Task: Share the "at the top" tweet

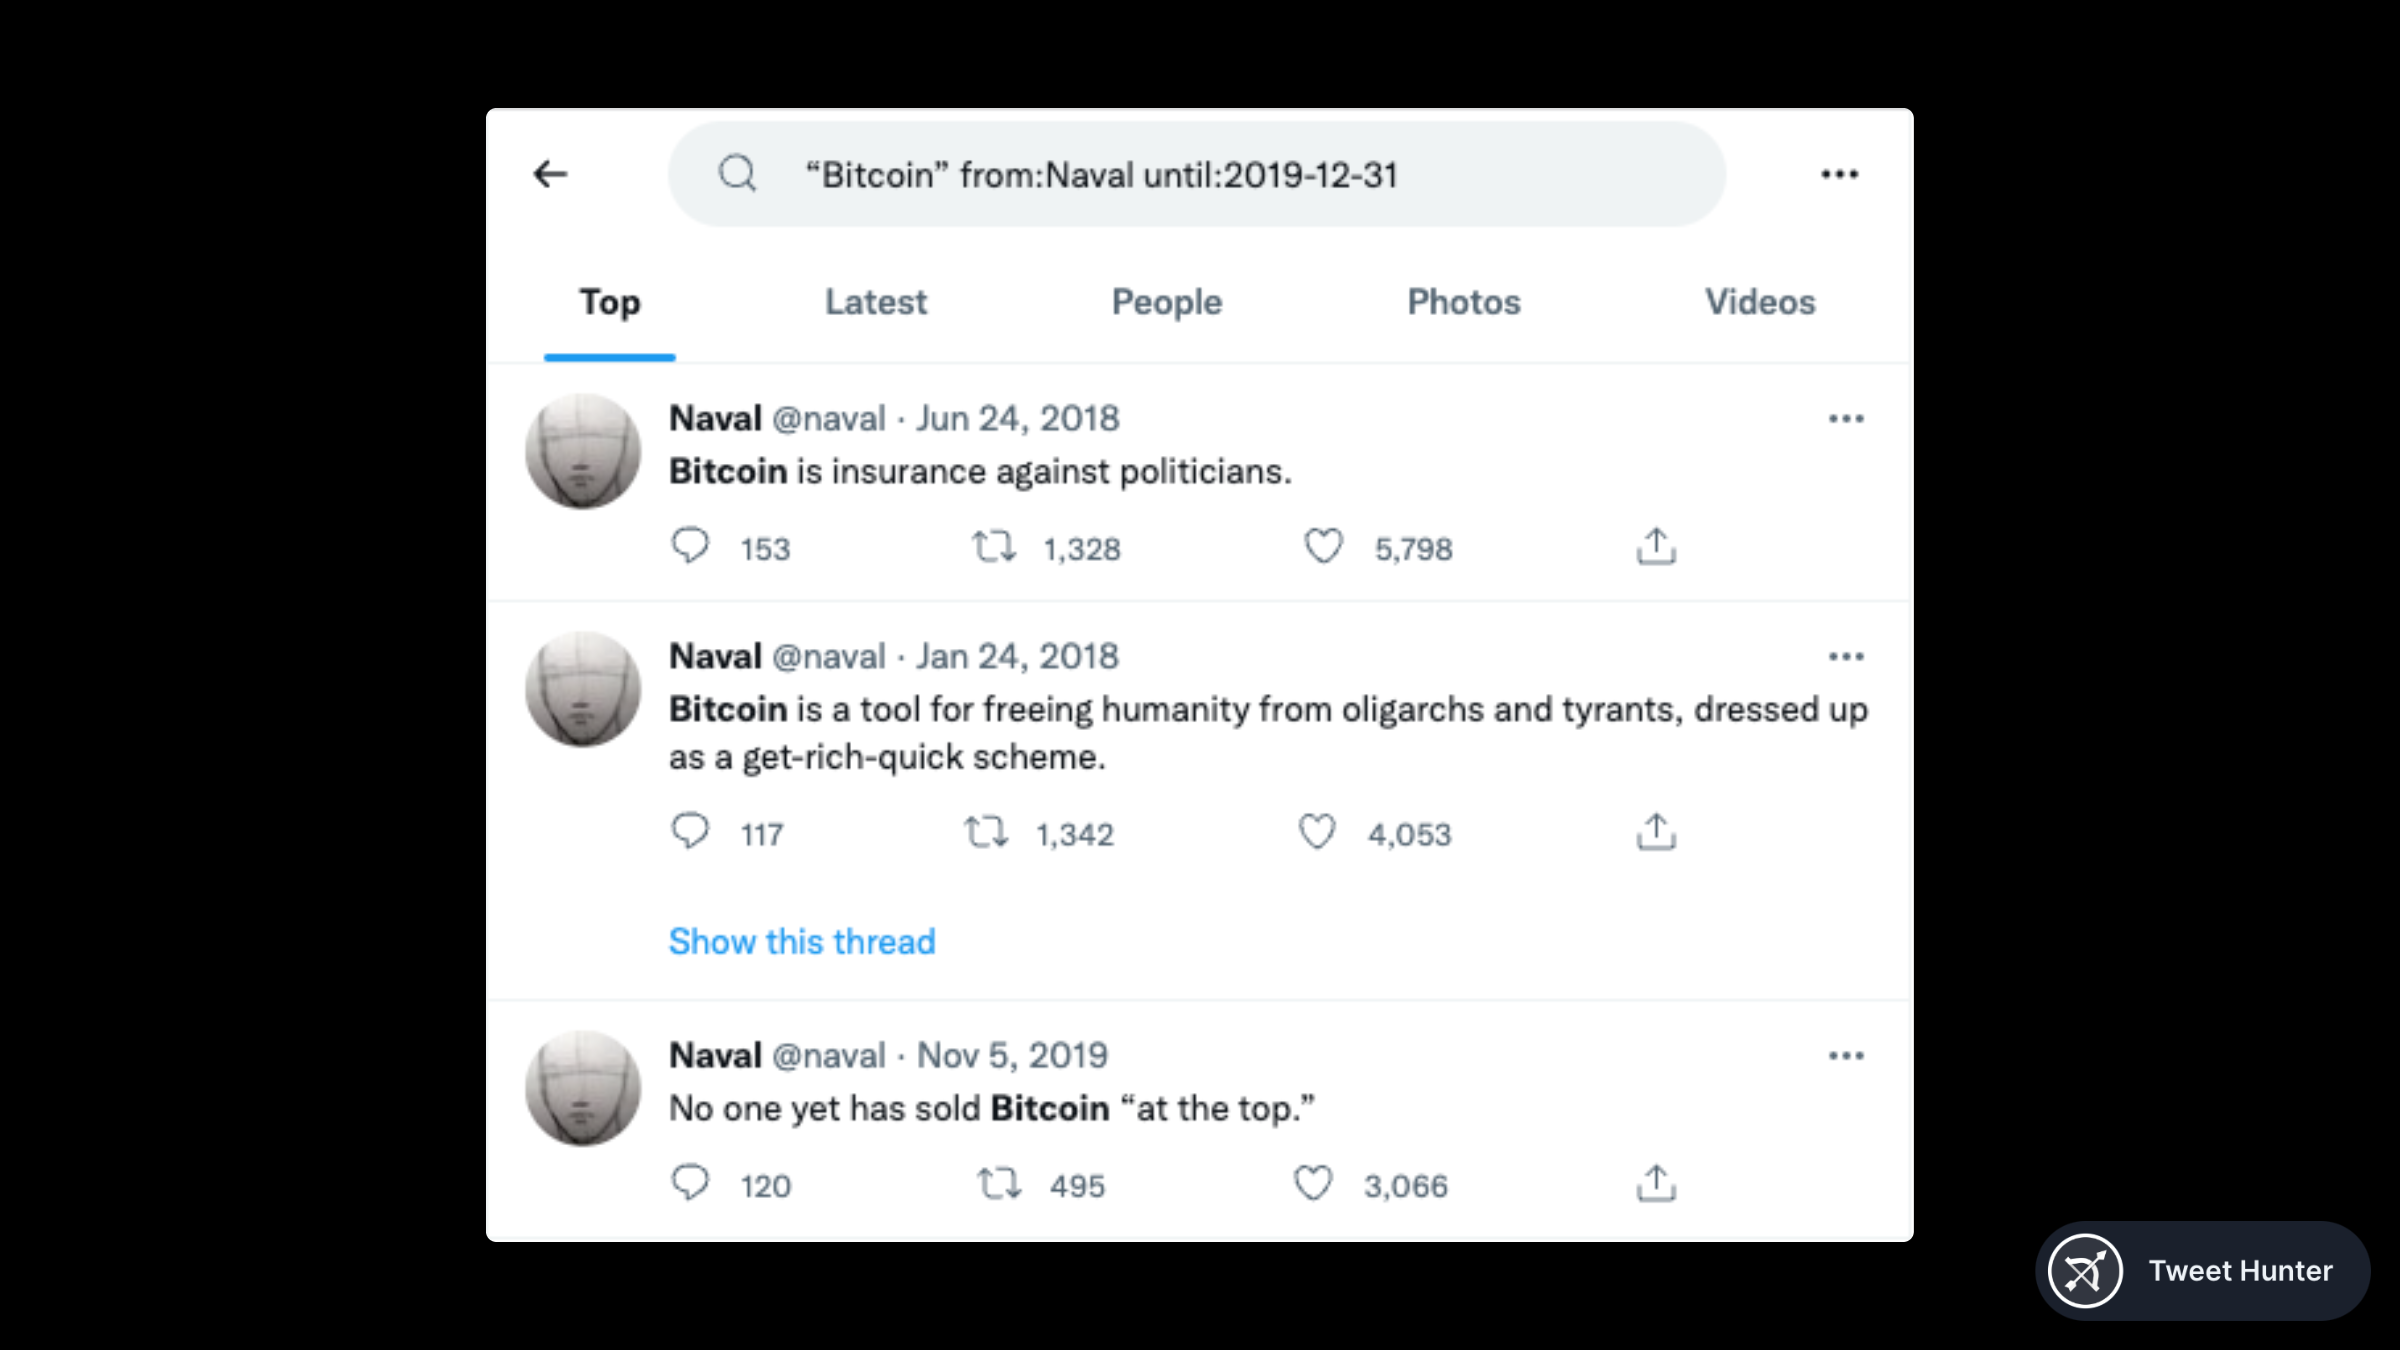Action: (1656, 1183)
